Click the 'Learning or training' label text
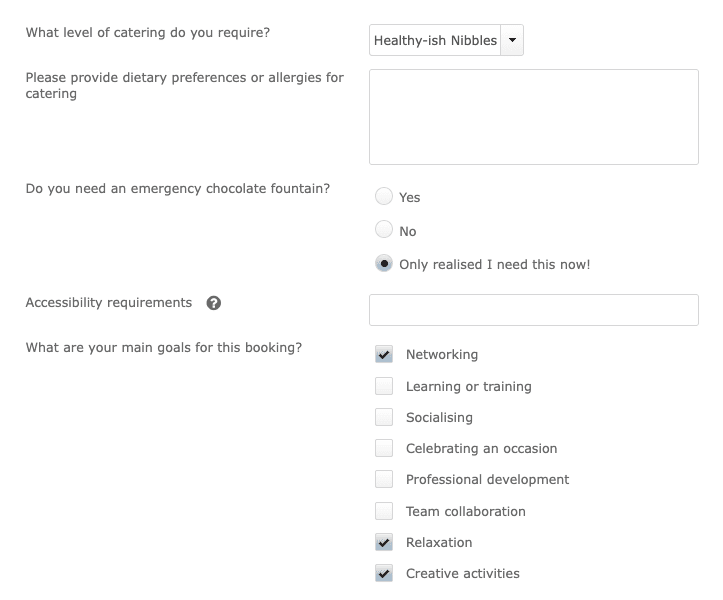The image size is (723, 600). [x=468, y=386]
